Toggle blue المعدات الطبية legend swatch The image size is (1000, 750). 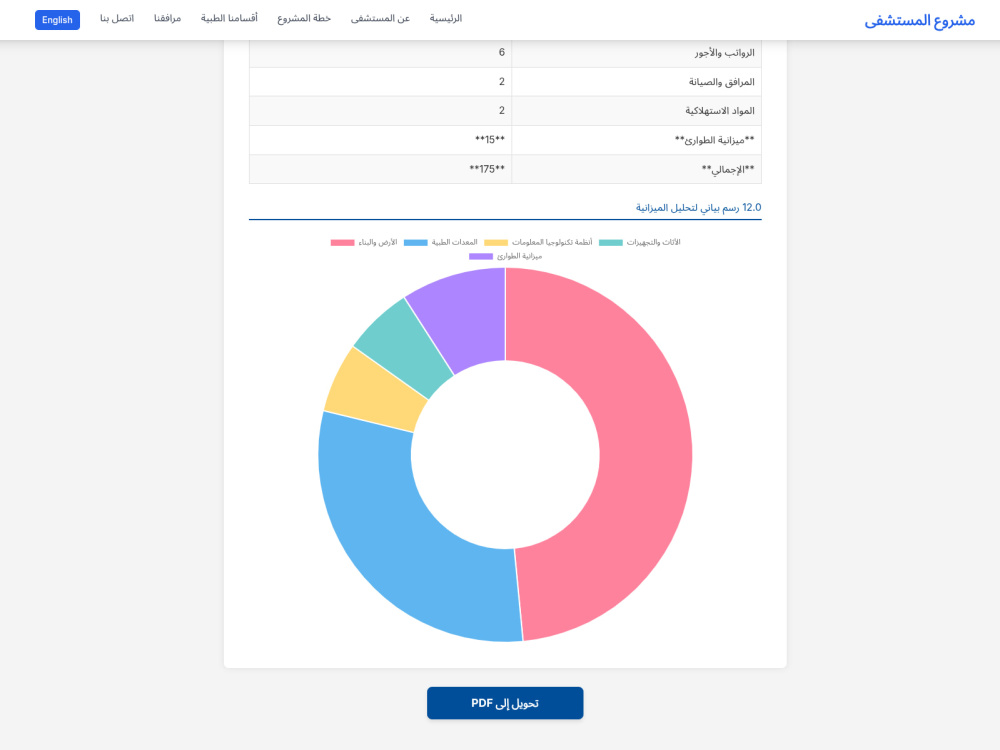pos(416,242)
